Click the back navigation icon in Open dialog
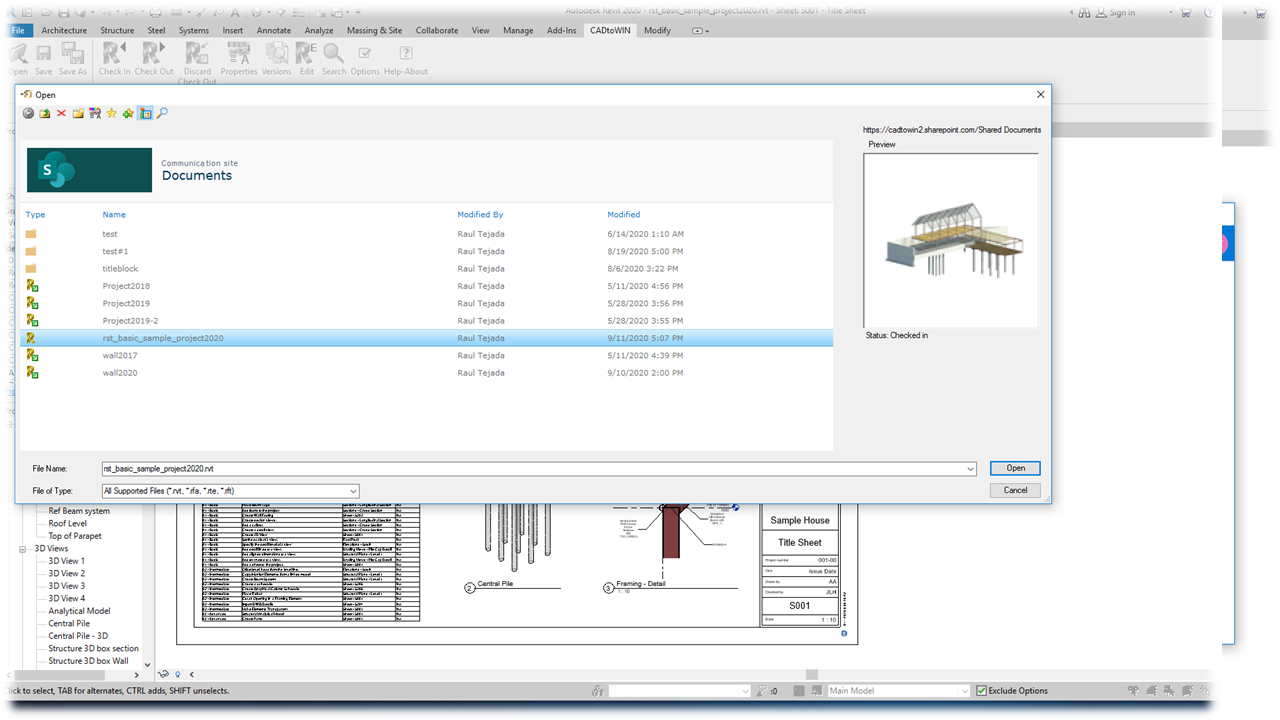1280x720 pixels. pos(28,114)
